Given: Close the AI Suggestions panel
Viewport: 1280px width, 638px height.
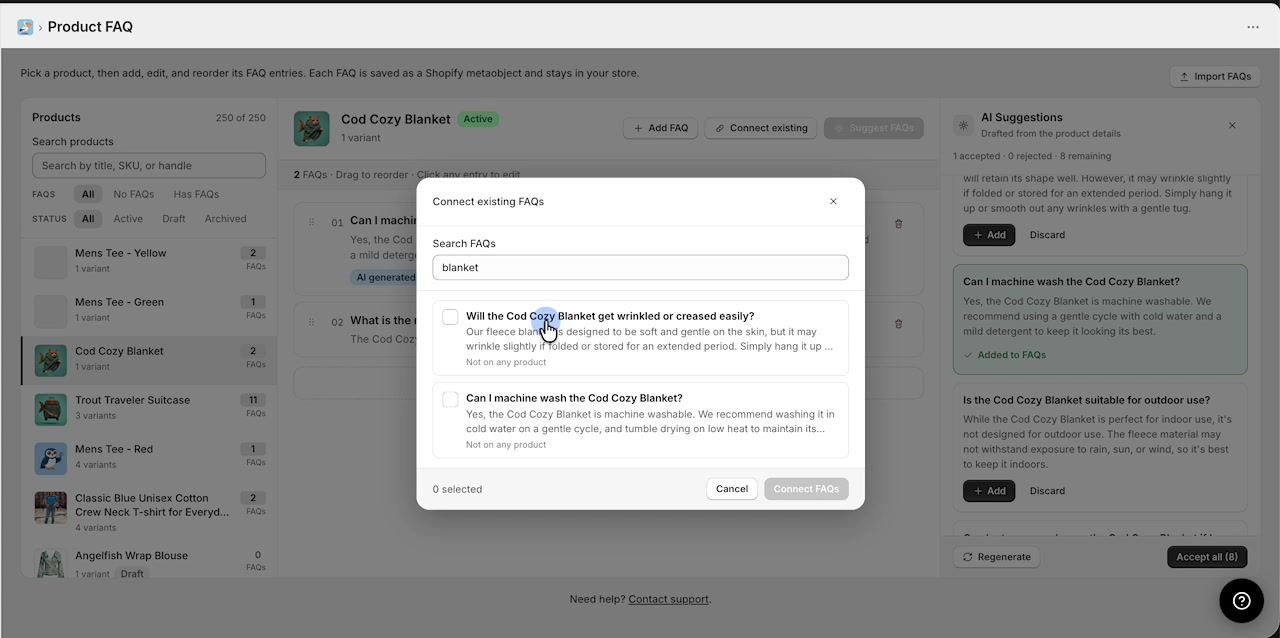Looking at the screenshot, I should pyautogui.click(x=1232, y=125).
